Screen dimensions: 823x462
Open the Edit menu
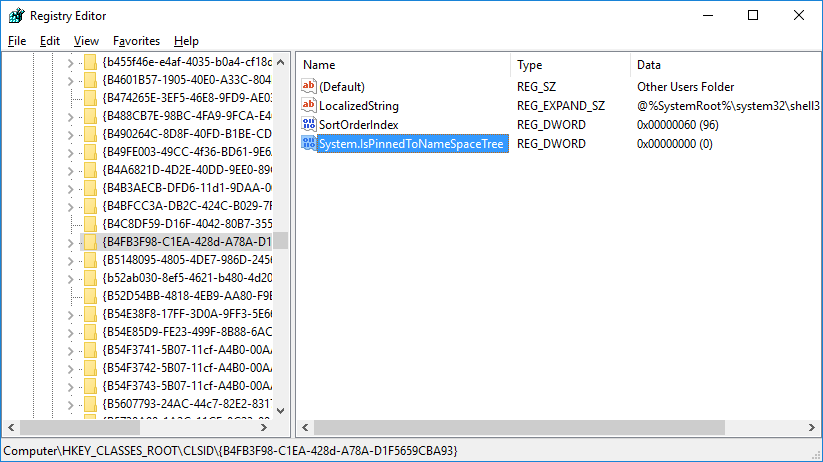click(50, 41)
